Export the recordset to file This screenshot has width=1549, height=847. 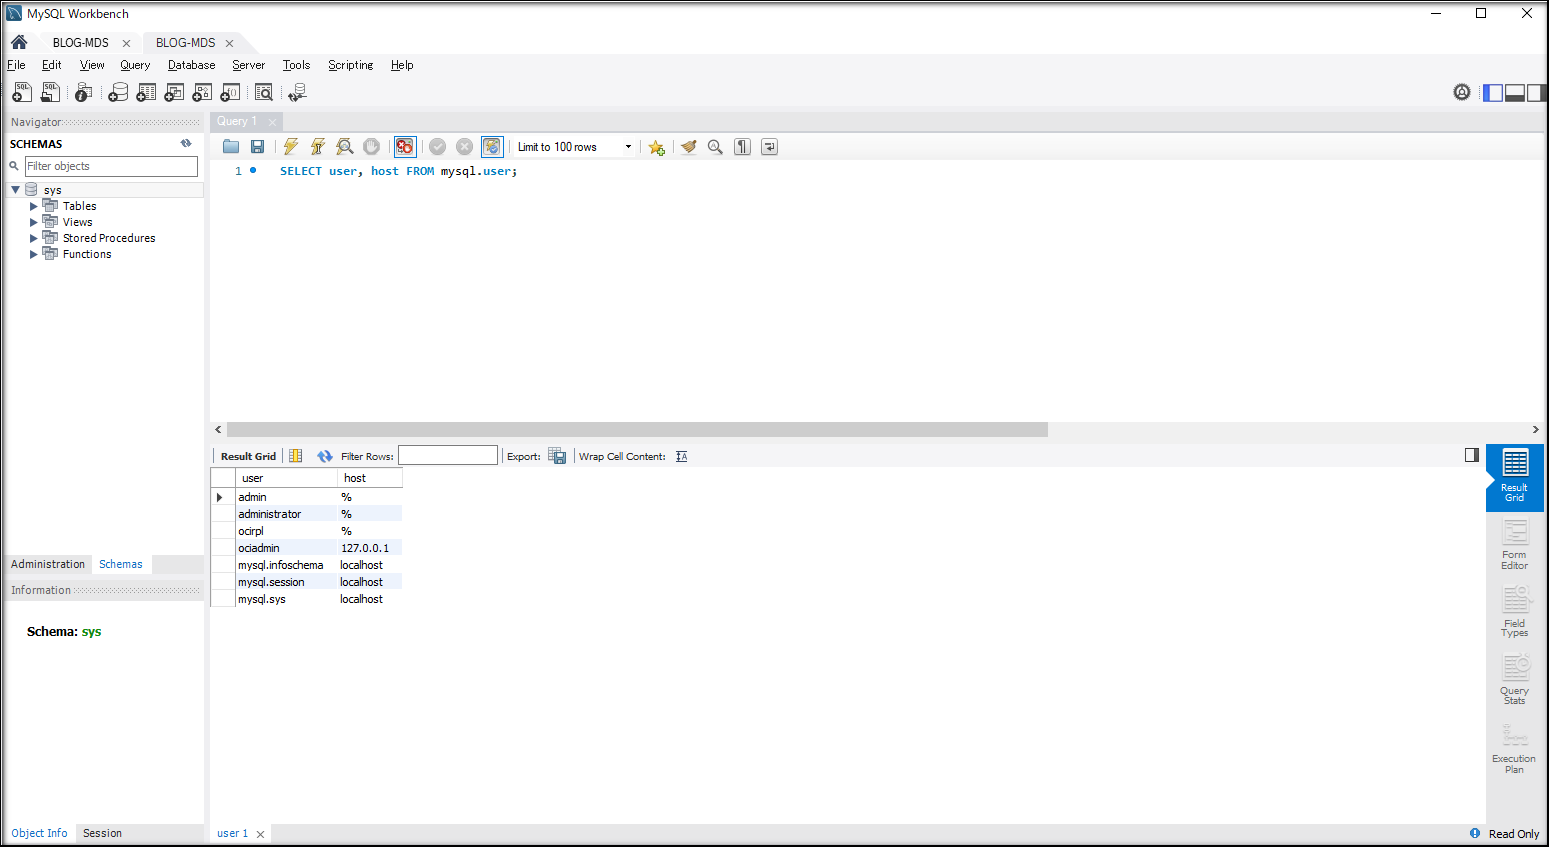pos(557,456)
